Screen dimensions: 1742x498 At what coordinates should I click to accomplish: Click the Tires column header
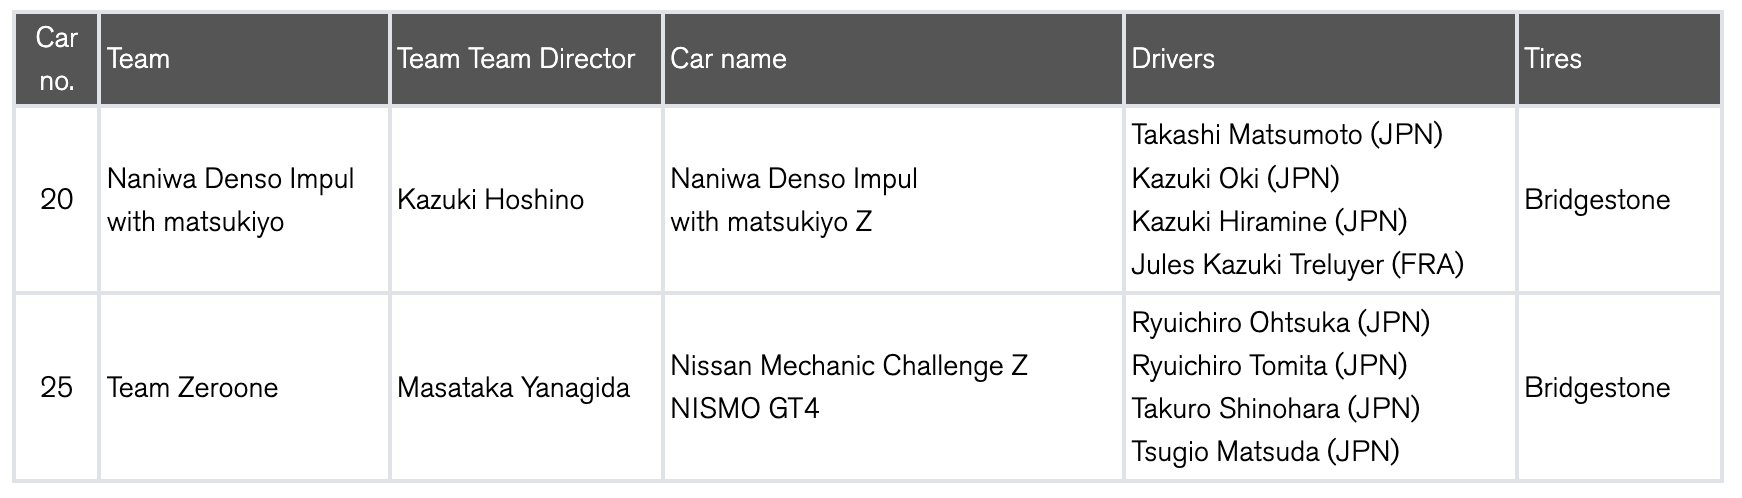coord(1553,59)
